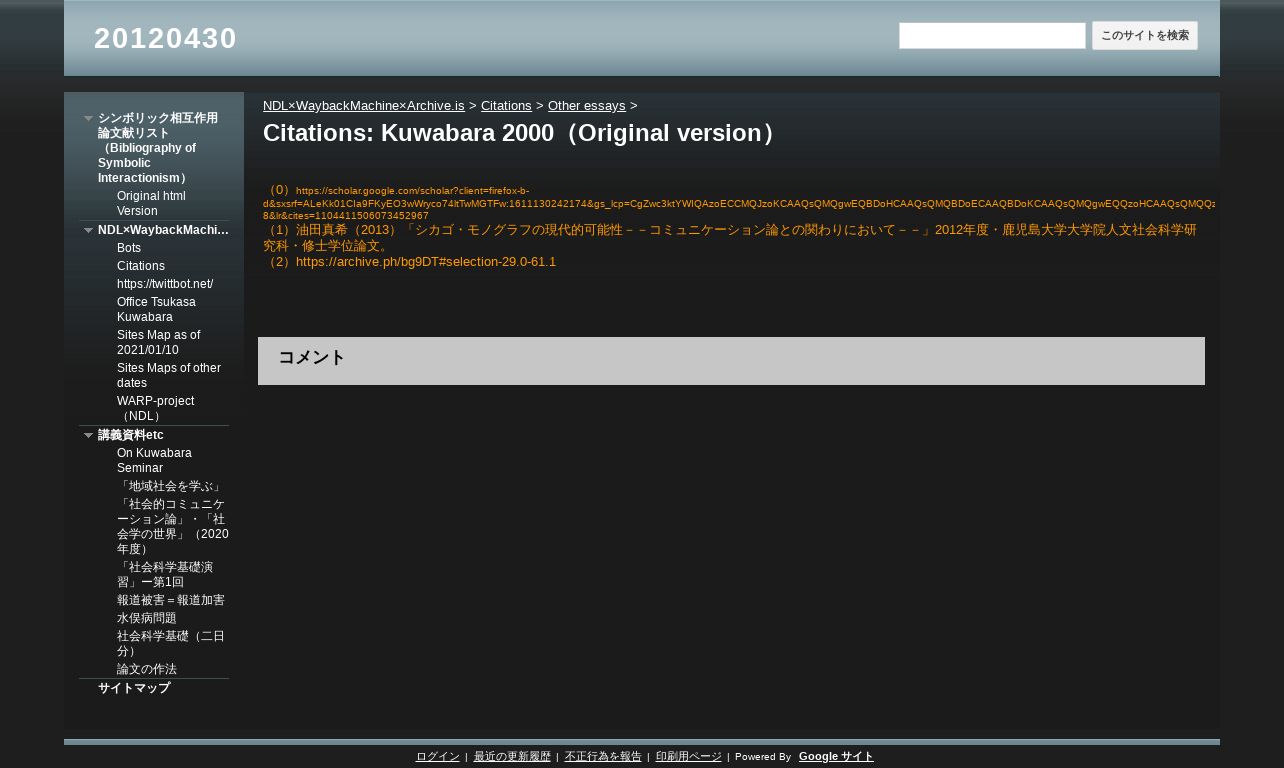Open Office Tsukasa Kuwabara sidebar link
Viewport: 1284px width, 768px height.
pos(156,309)
